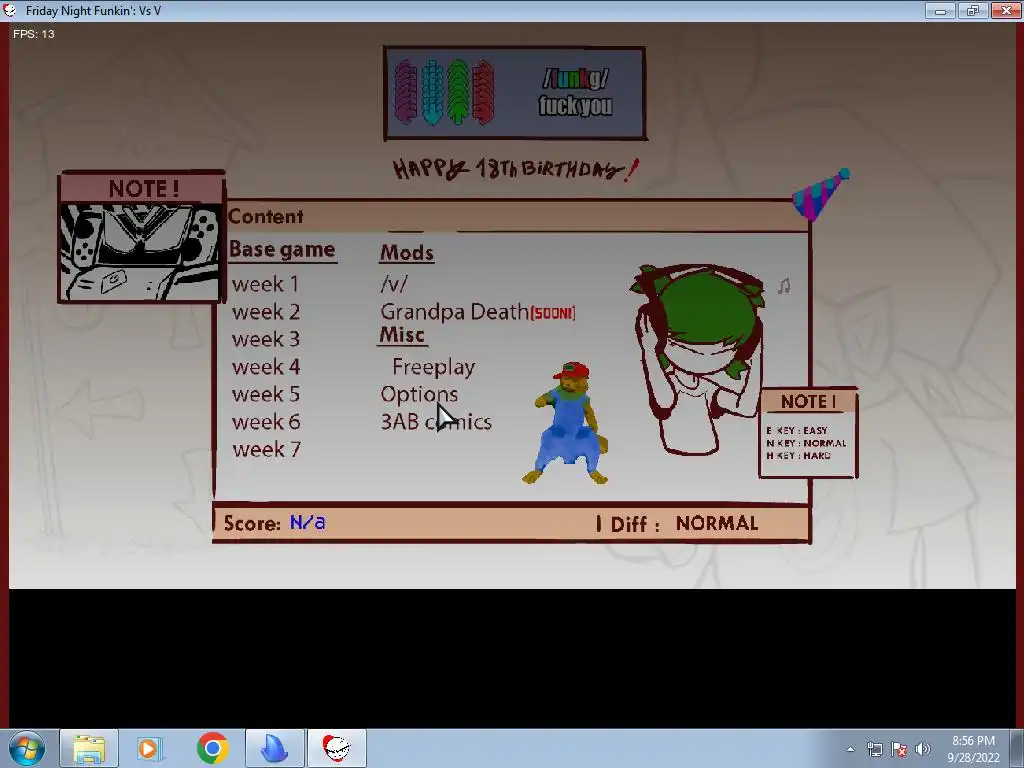Click the Happy 18th Birthday text
1024x768 pixels.
515,170
